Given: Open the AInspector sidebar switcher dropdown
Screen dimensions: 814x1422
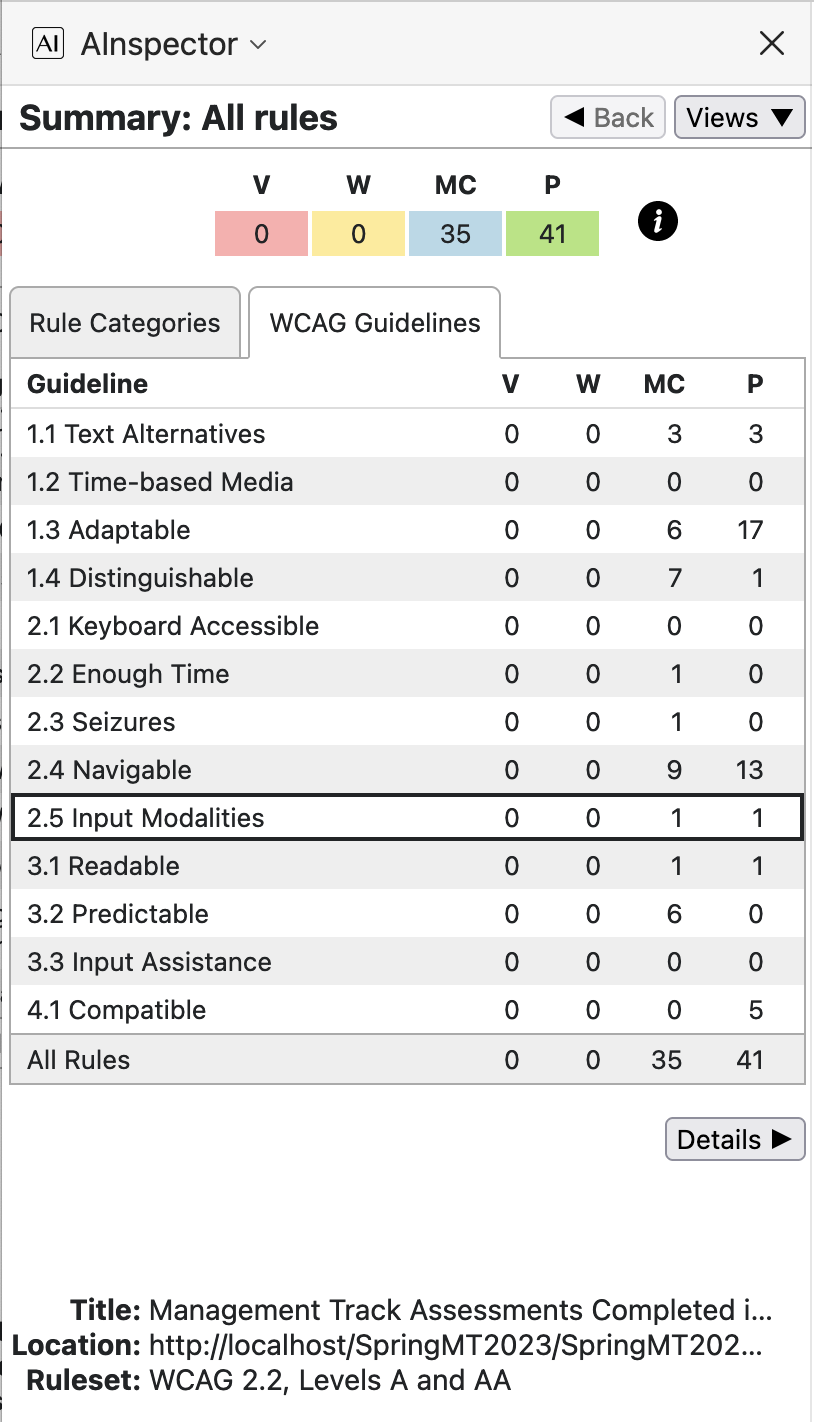Looking at the screenshot, I should point(258,45).
